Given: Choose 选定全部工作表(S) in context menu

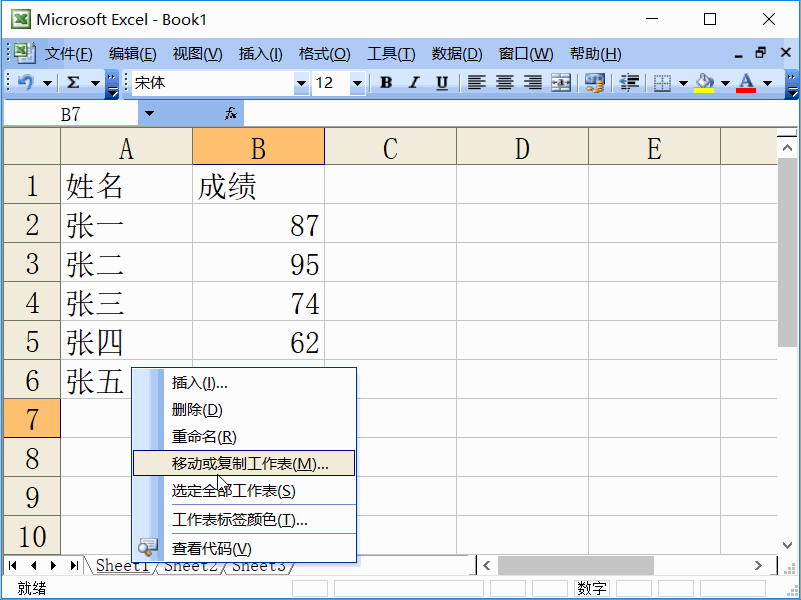Looking at the screenshot, I should coord(244,491).
